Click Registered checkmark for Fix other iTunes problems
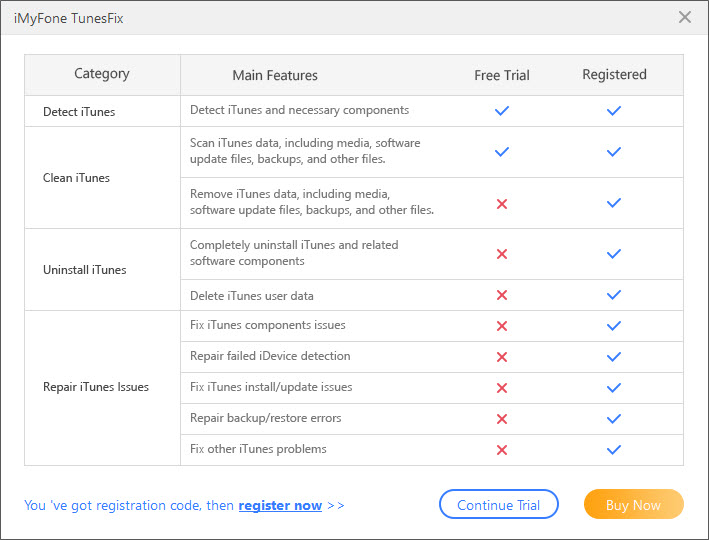The height and width of the screenshot is (540, 709). [x=614, y=450]
